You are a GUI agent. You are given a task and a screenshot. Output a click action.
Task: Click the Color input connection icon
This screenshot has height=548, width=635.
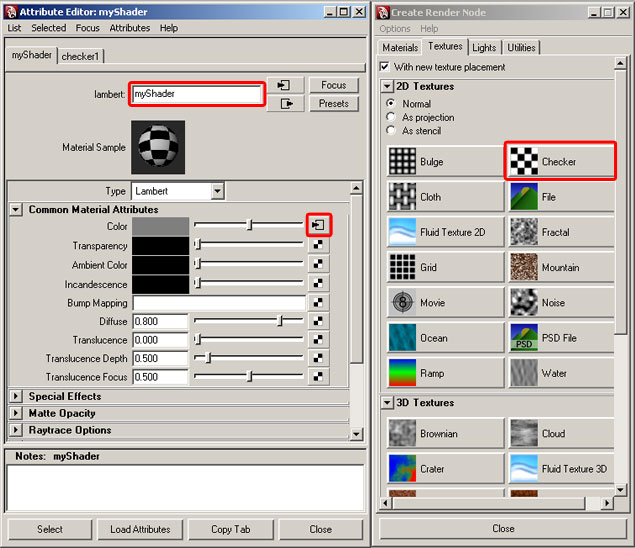pos(318,225)
